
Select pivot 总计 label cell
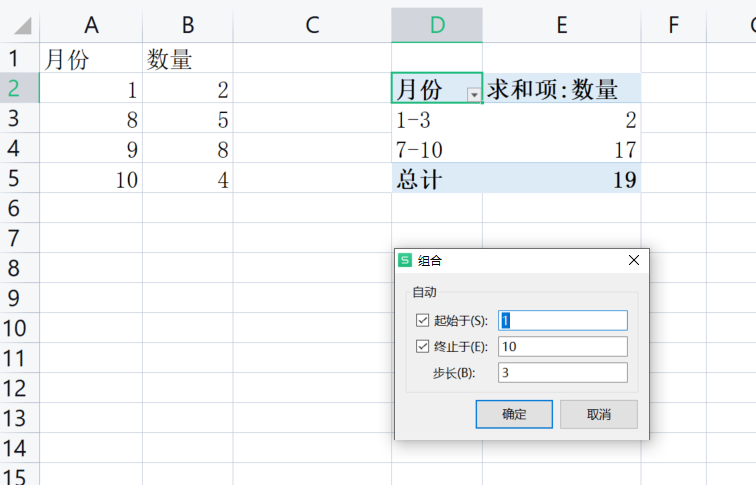(437, 178)
